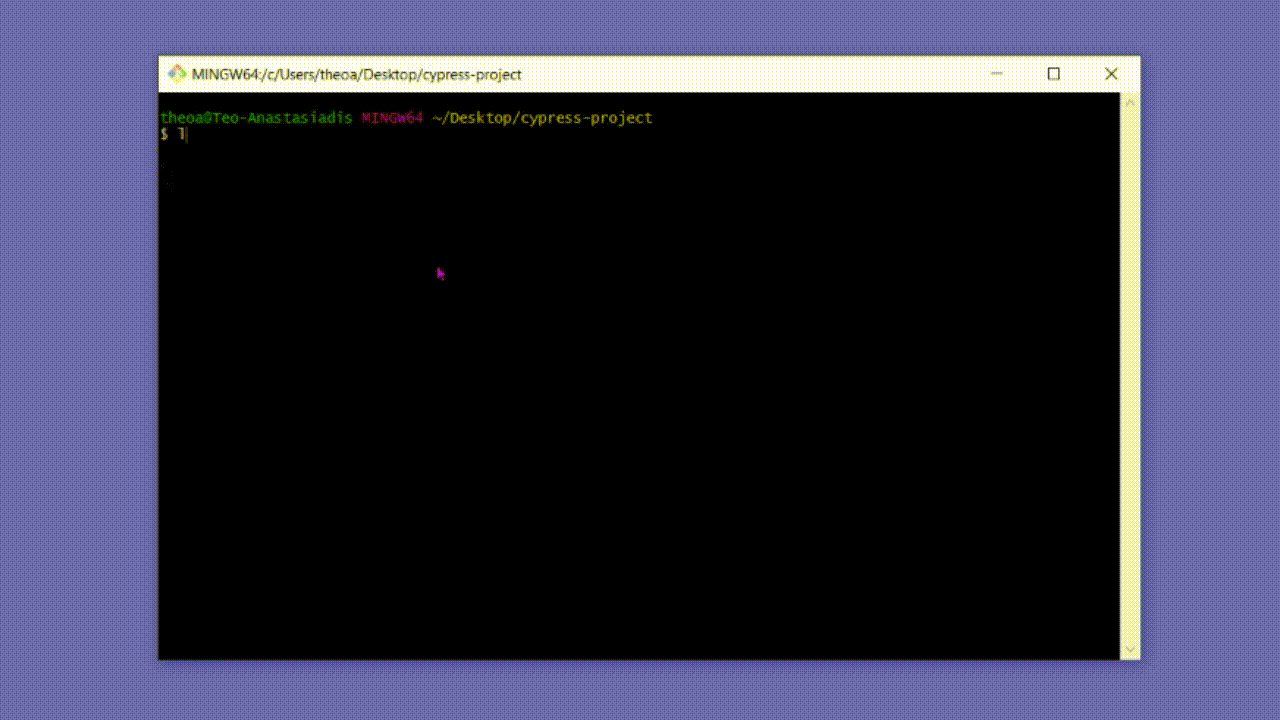The image size is (1280, 720).
Task: Close the terminal window
Action: [x=1111, y=73]
